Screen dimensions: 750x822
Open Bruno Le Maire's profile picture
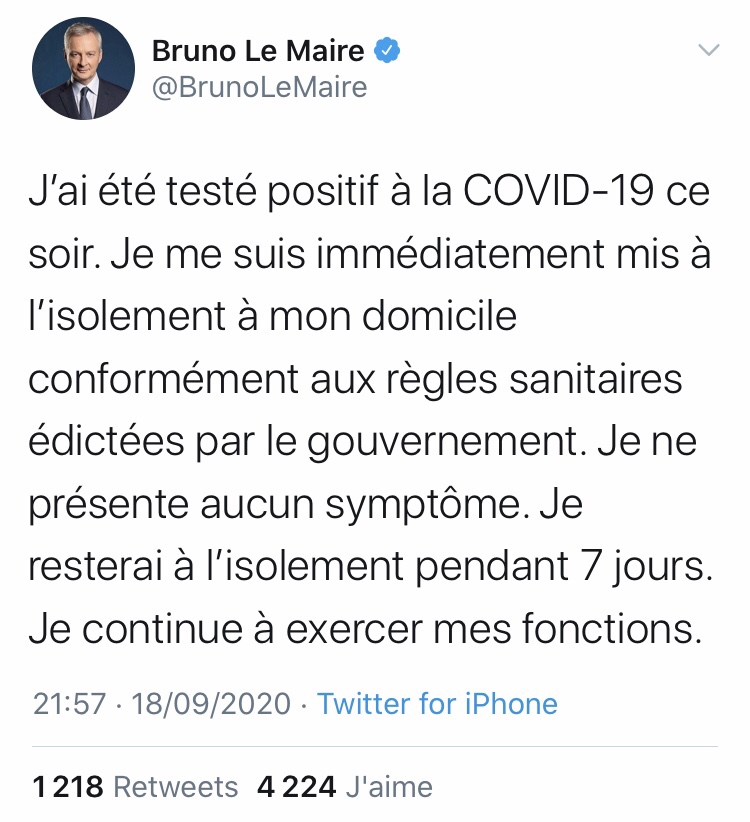[83, 69]
